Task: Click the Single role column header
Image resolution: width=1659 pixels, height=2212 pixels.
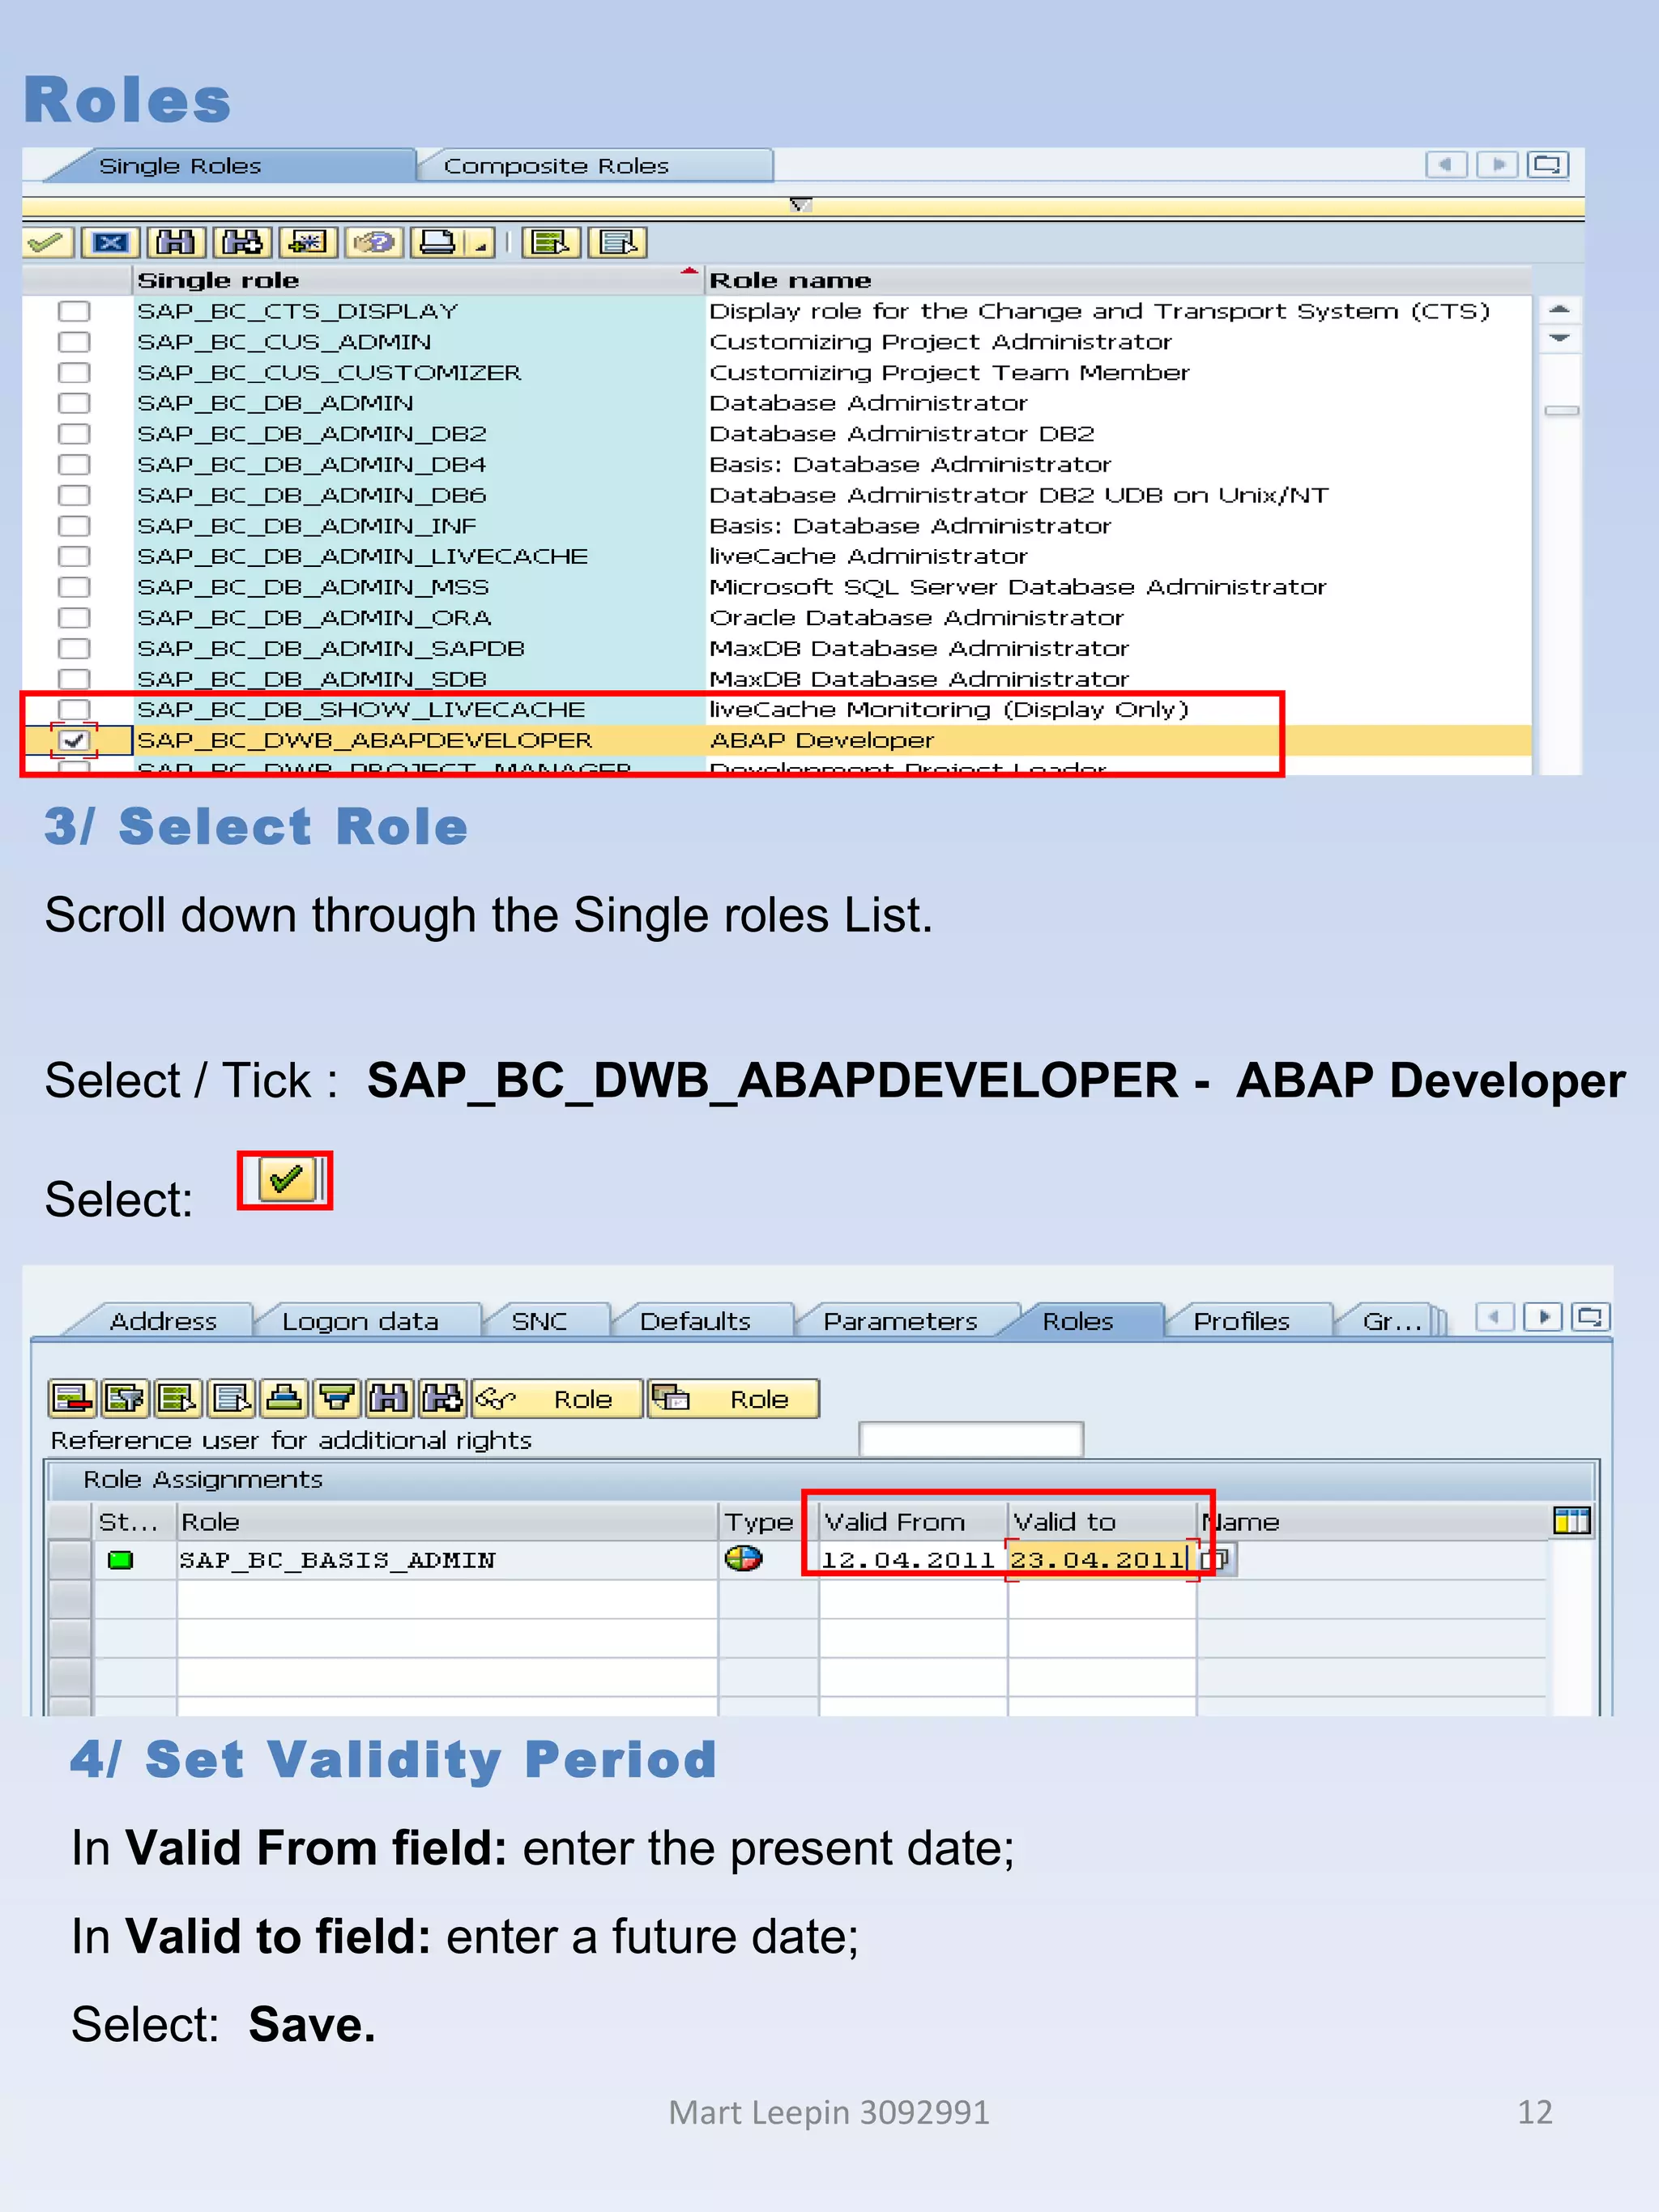Action: pyautogui.click(x=418, y=280)
